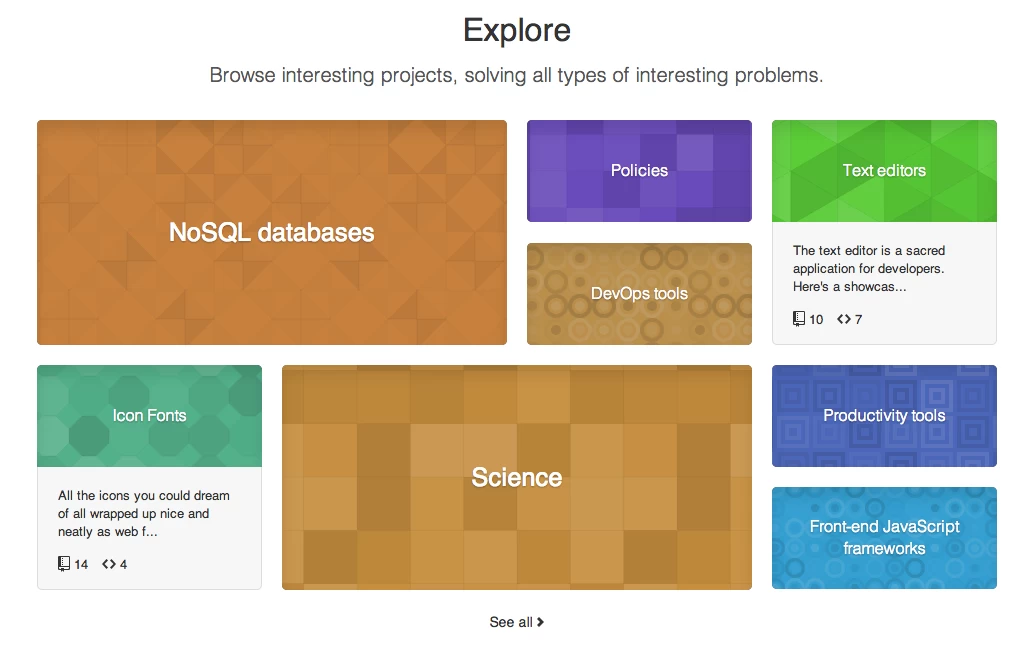1032x654 pixels.
Task: Open the green Text editors banner
Action: 884,171
